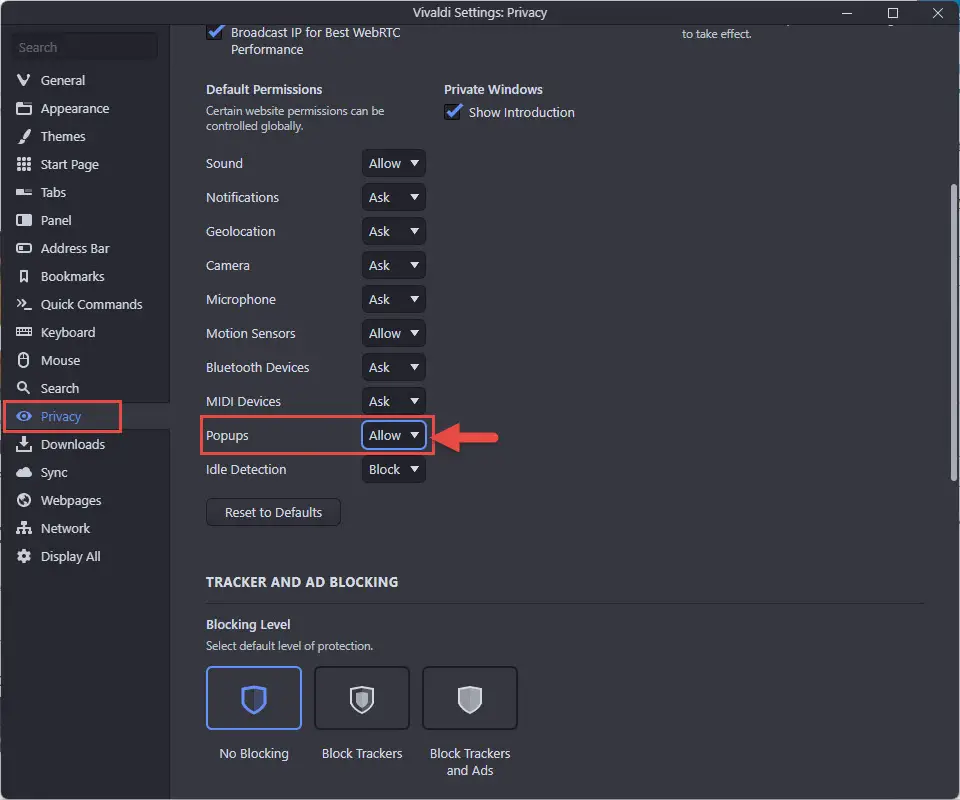960x800 pixels.
Task: Click the TRACKER AND AD BLOCKING heading
Action: click(x=302, y=582)
